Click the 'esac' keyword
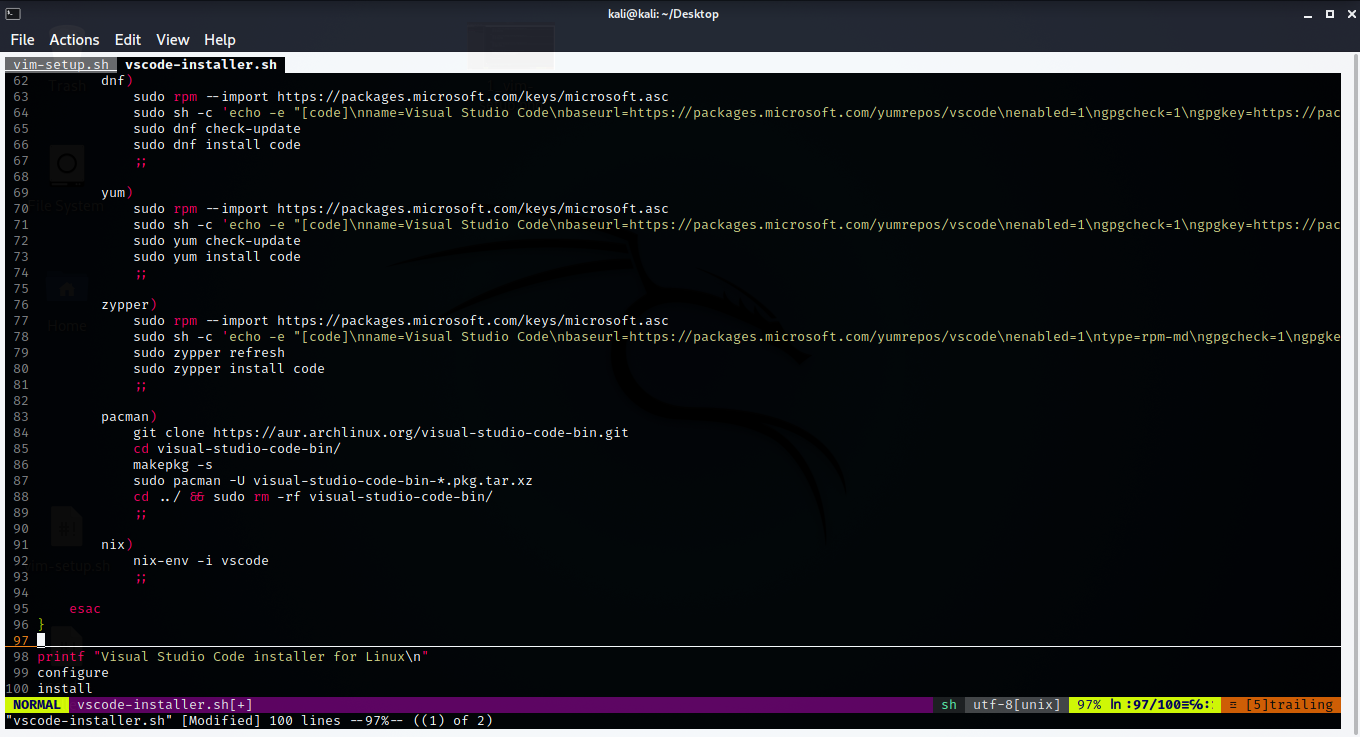 pyautogui.click(x=85, y=609)
